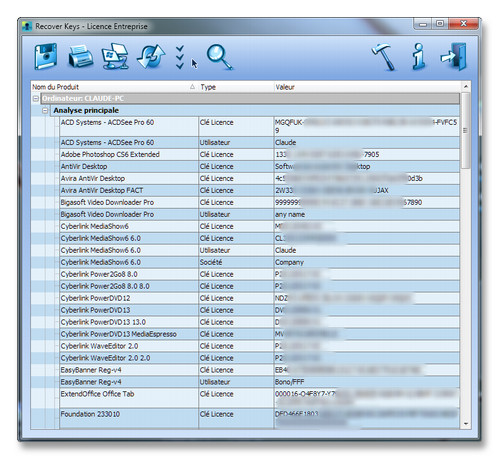Click the scrollbar up arrow

(x=466, y=87)
